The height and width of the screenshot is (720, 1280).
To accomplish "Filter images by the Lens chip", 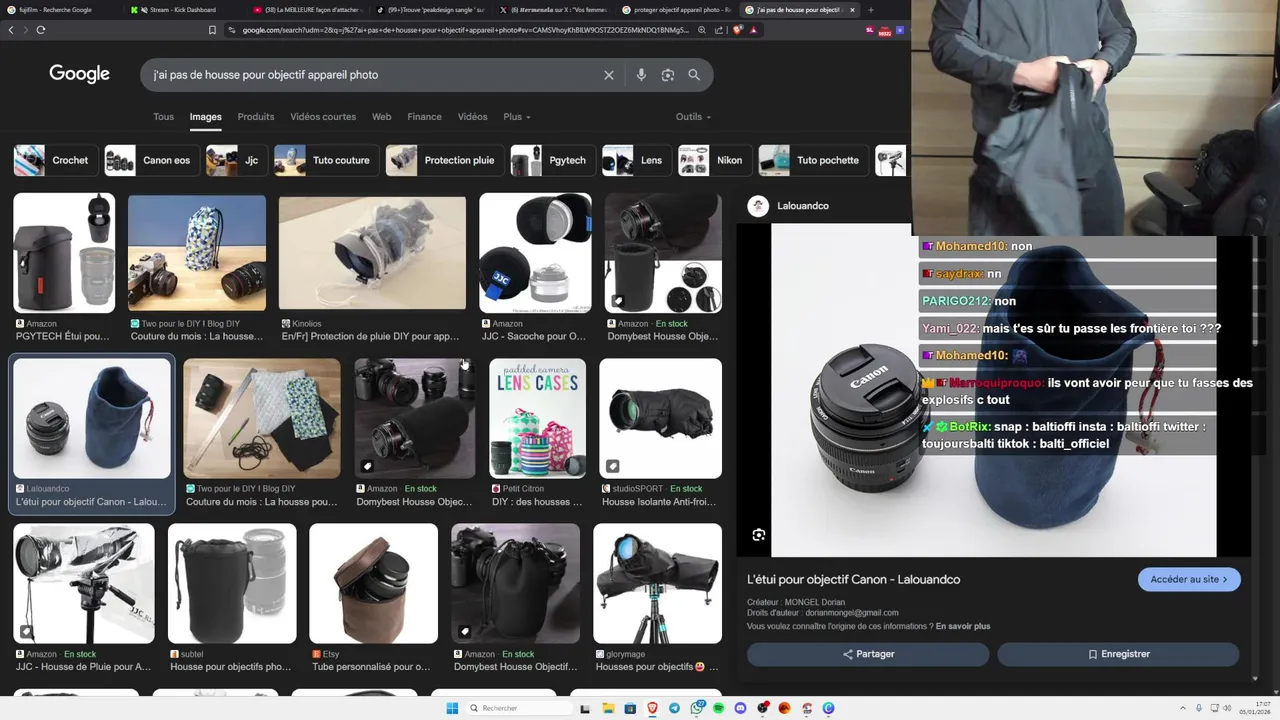I will click(636, 160).
